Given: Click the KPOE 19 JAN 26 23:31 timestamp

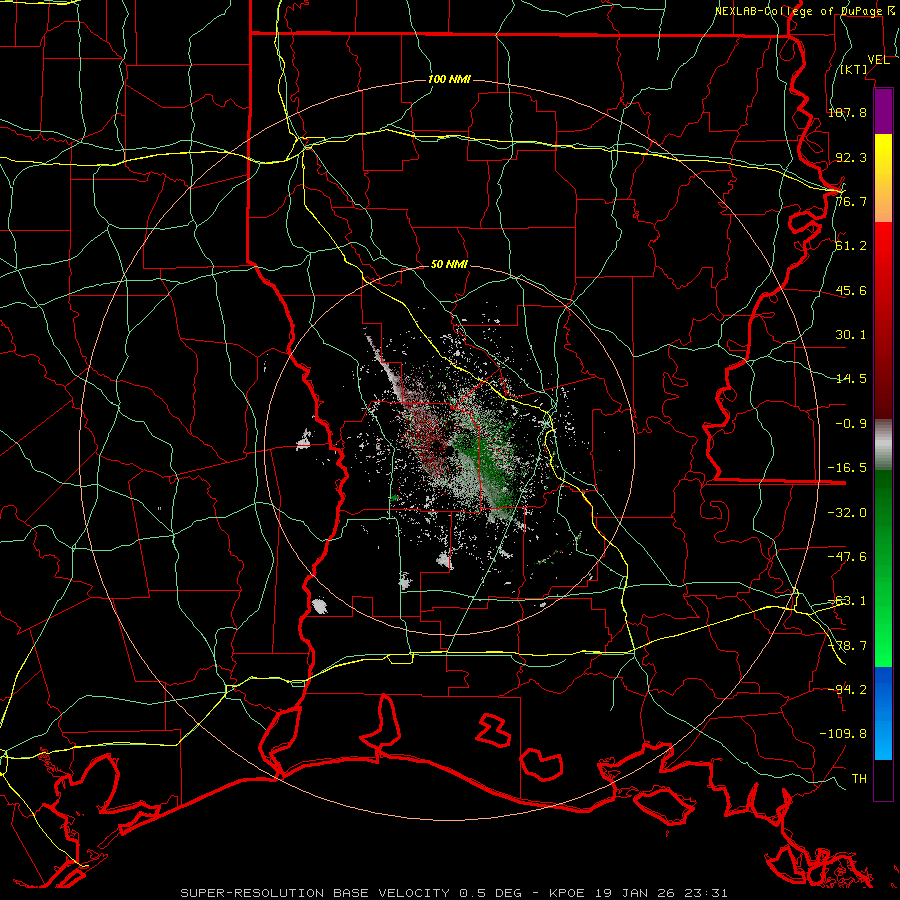Looking at the screenshot, I should click(639, 893).
